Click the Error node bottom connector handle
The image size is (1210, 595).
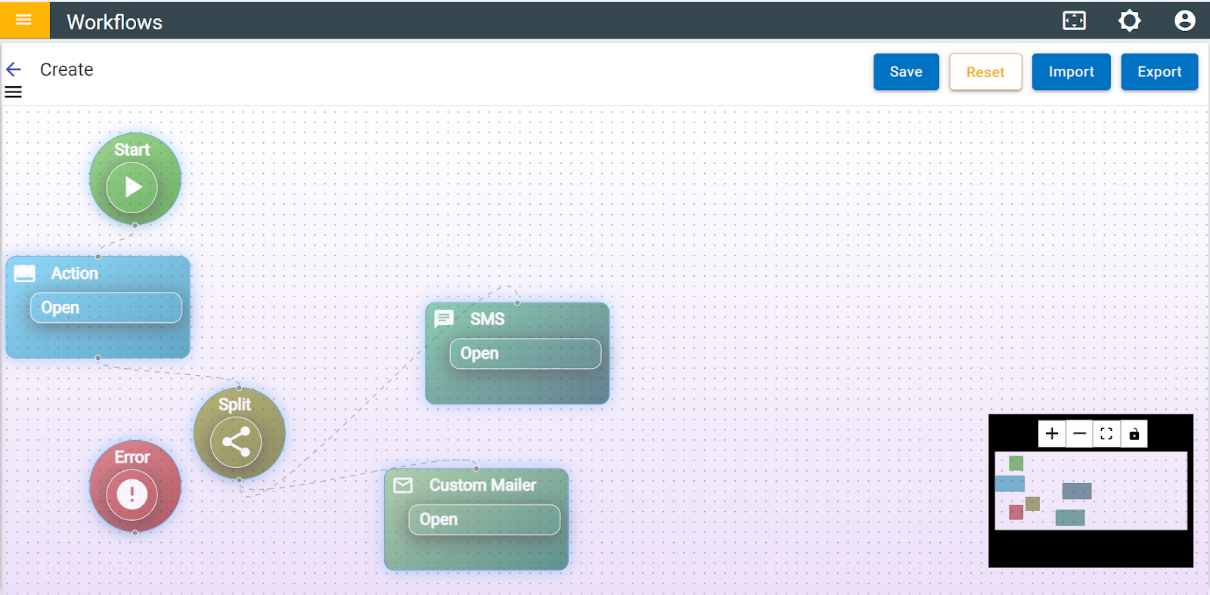click(135, 532)
